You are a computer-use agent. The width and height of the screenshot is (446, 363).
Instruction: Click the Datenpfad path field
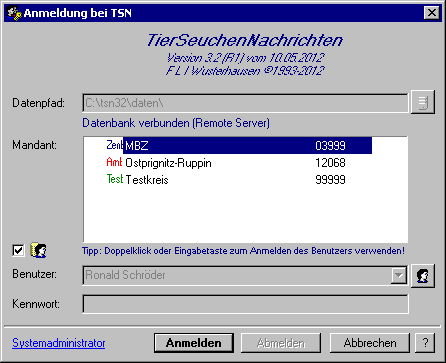[x=245, y=103]
